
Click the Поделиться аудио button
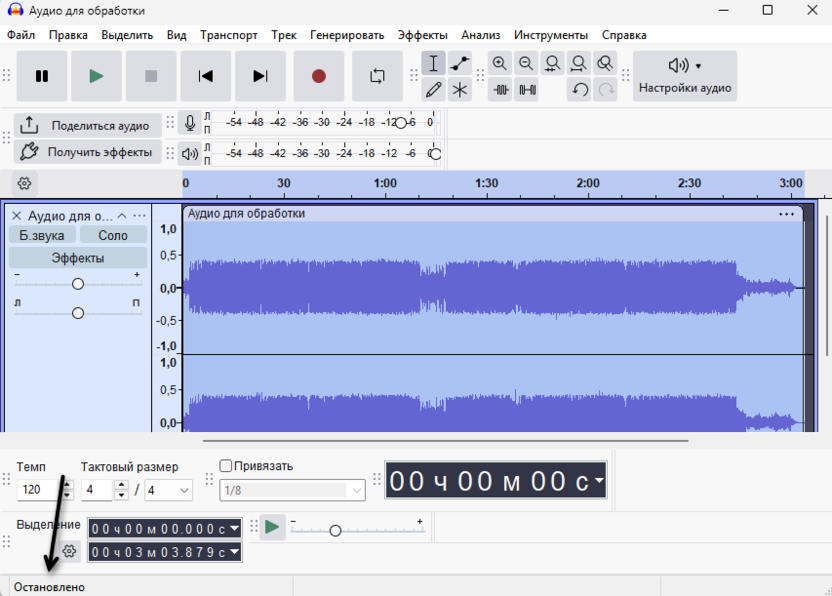click(x=86, y=125)
